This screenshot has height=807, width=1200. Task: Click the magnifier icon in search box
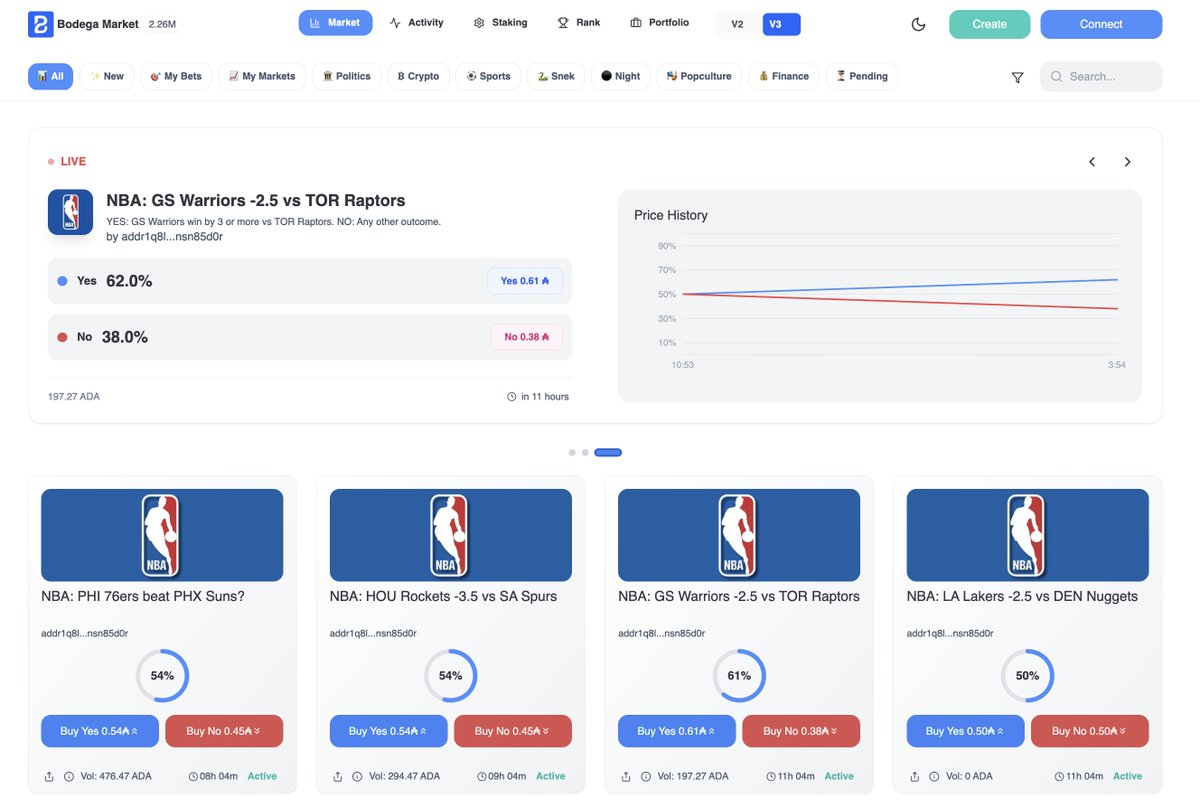(x=1056, y=77)
